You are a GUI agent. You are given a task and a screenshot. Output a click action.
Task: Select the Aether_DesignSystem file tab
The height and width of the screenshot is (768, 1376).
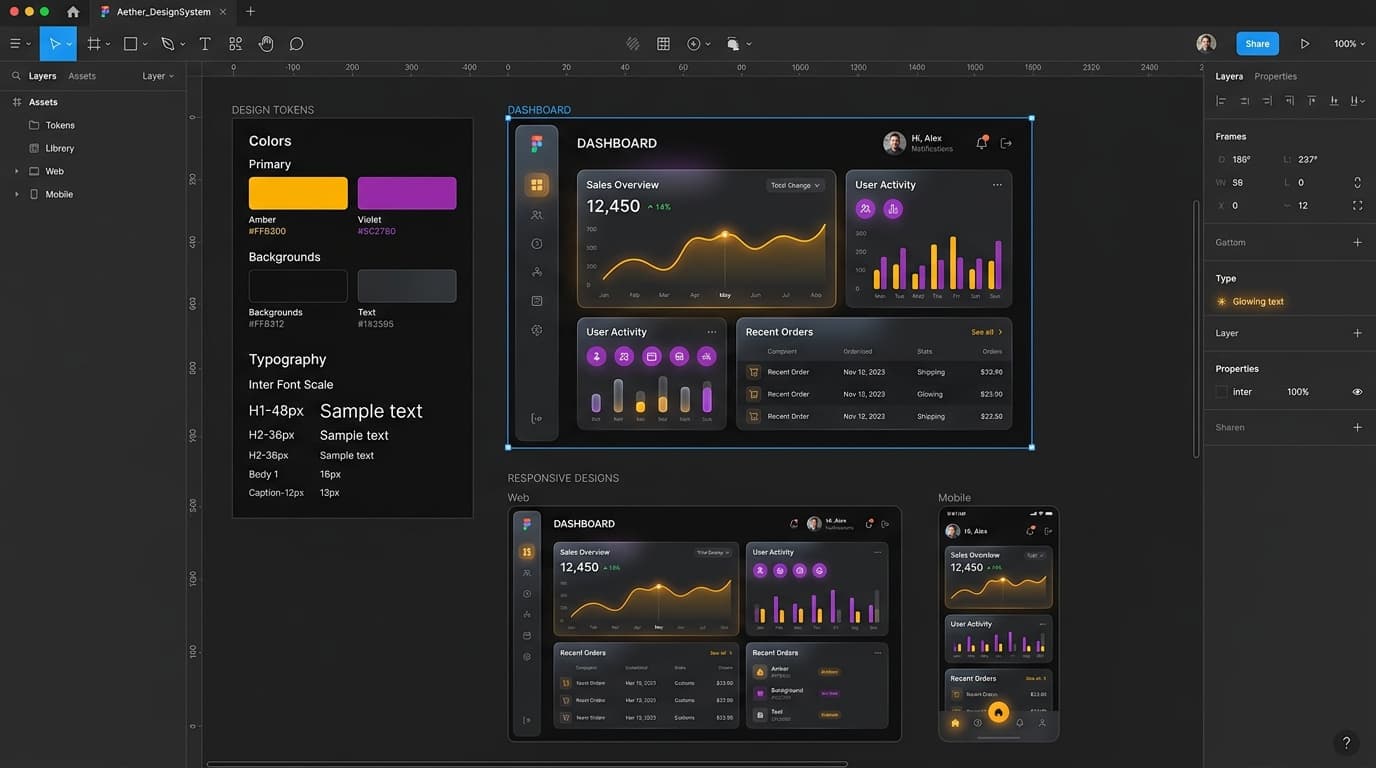[161, 12]
